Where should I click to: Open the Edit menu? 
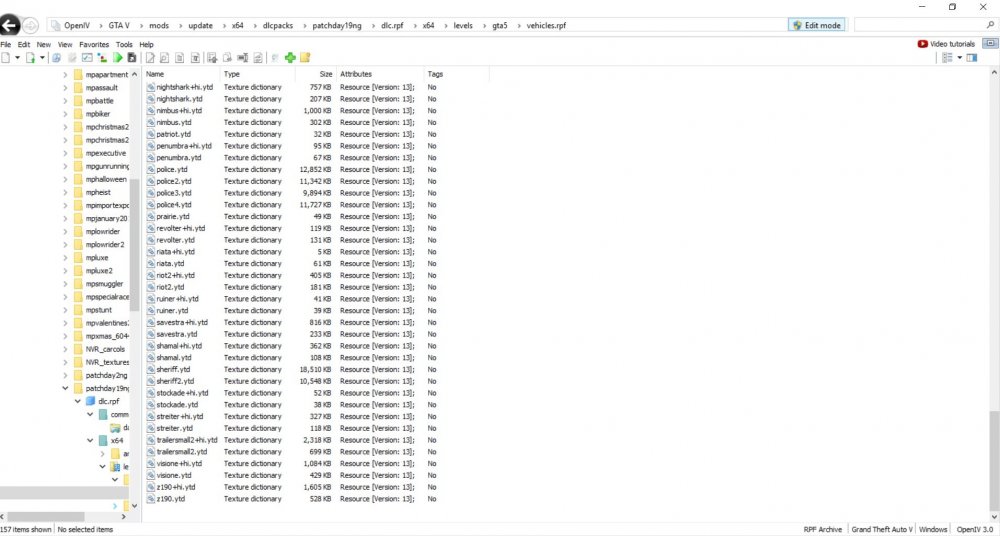coord(24,45)
